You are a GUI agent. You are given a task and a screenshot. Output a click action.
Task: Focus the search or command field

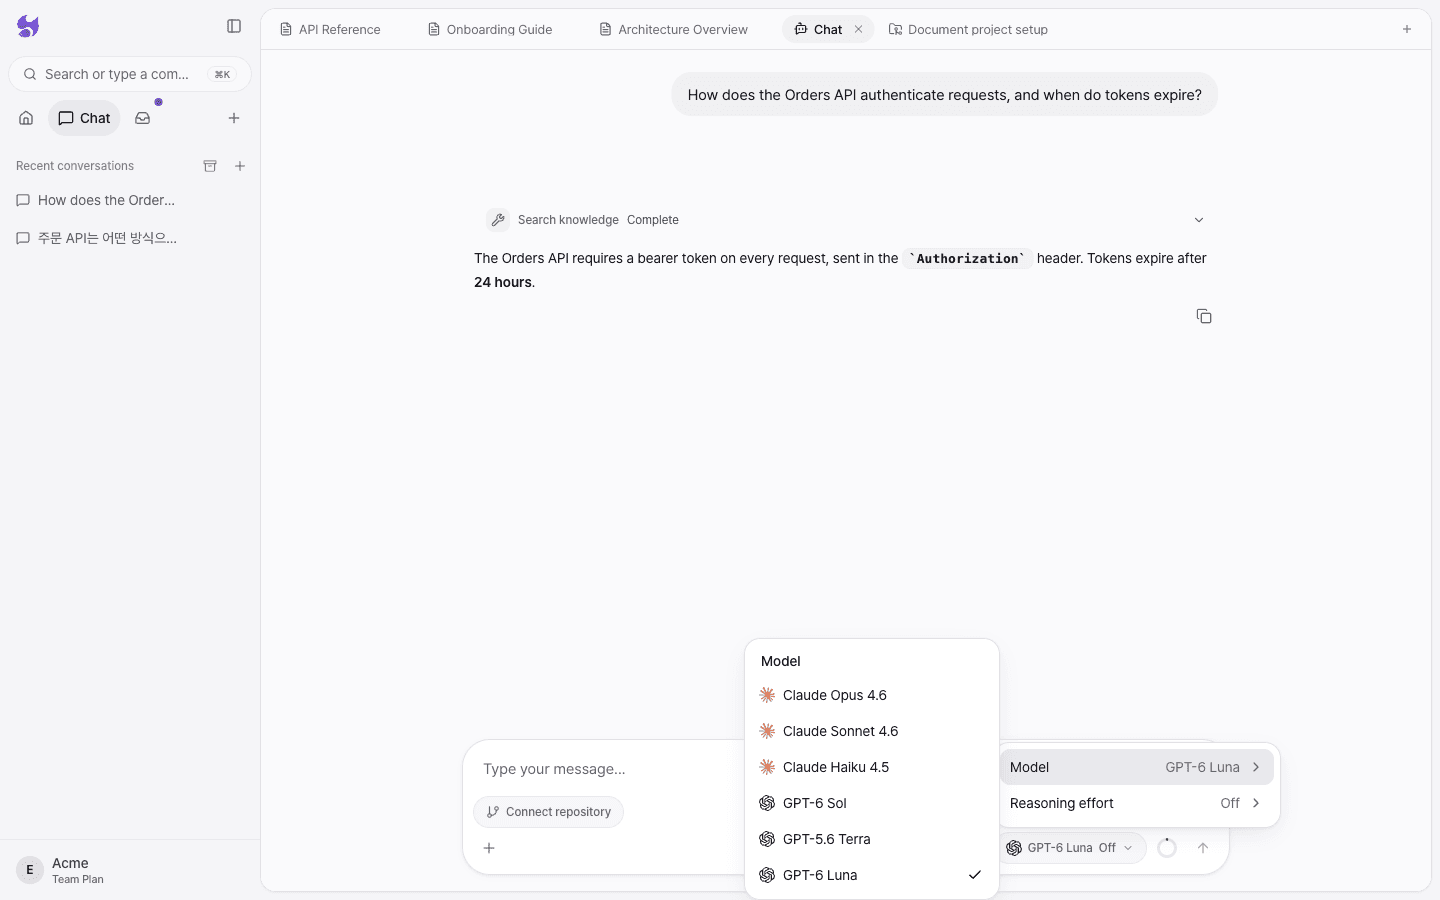[x=130, y=74]
